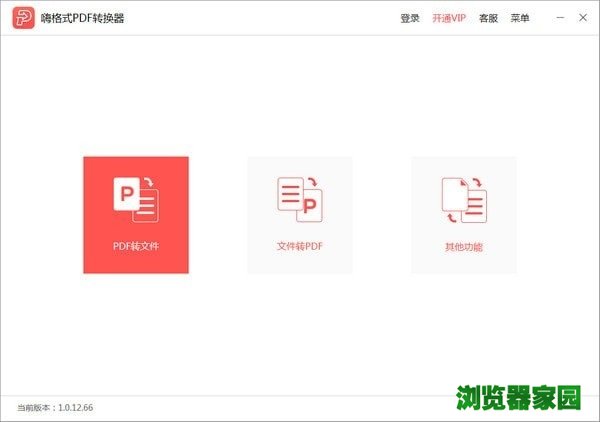The image size is (600, 422).
Task: Click the red PDF converter app logo
Action: point(20,18)
